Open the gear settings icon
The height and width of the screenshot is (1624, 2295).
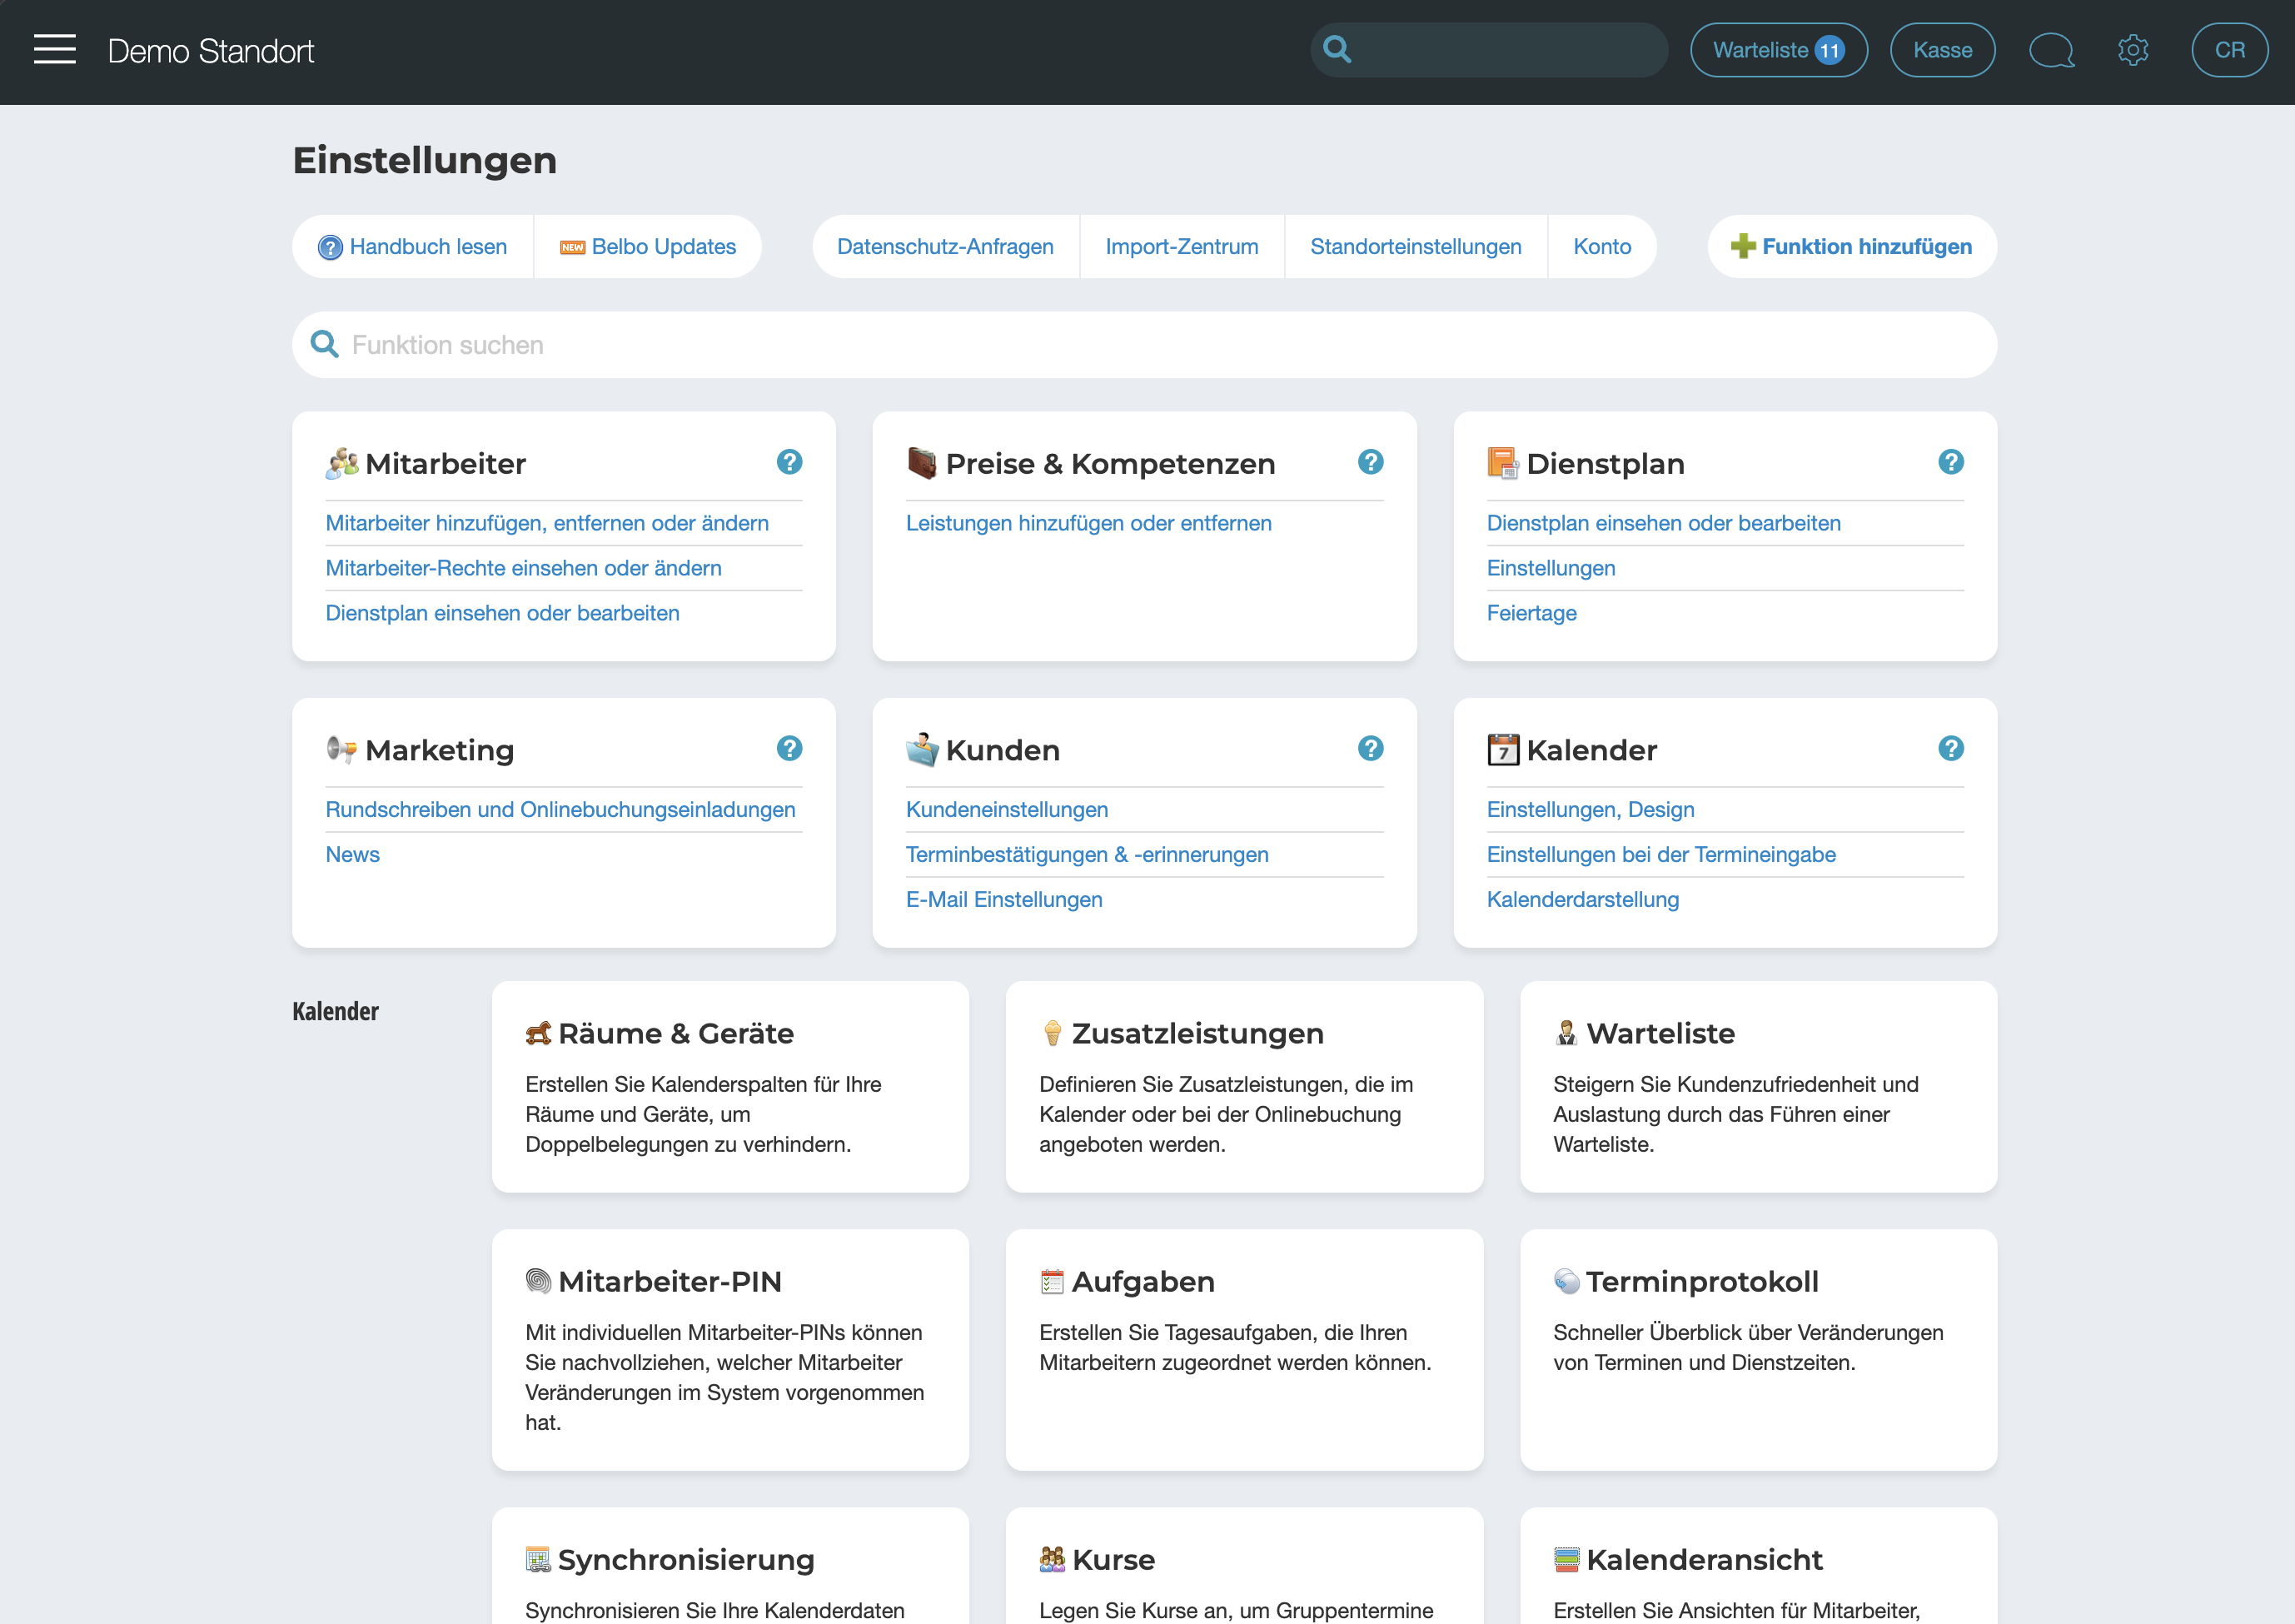pos(2133,49)
